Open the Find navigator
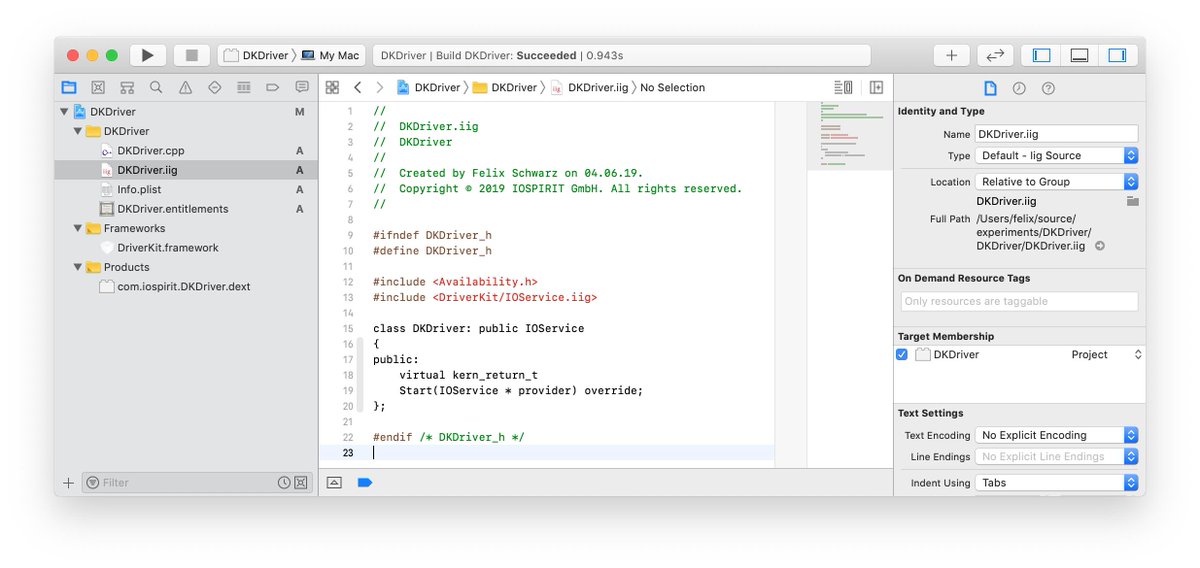 click(156, 88)
